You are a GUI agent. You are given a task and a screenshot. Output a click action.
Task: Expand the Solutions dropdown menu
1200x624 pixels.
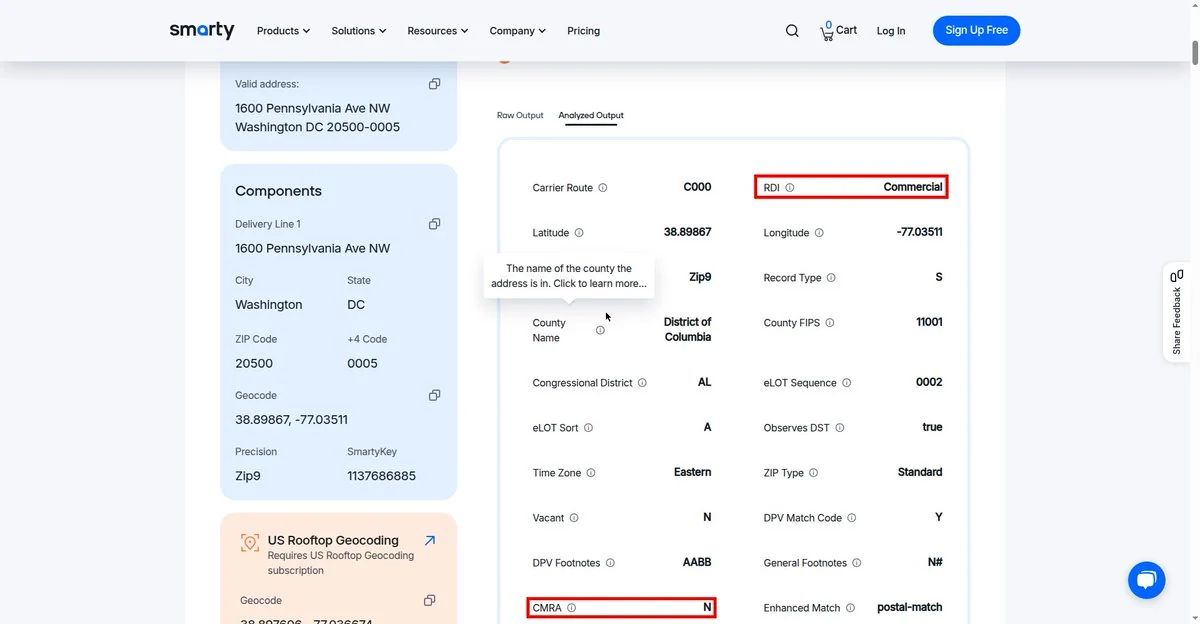tap(359, 31)
